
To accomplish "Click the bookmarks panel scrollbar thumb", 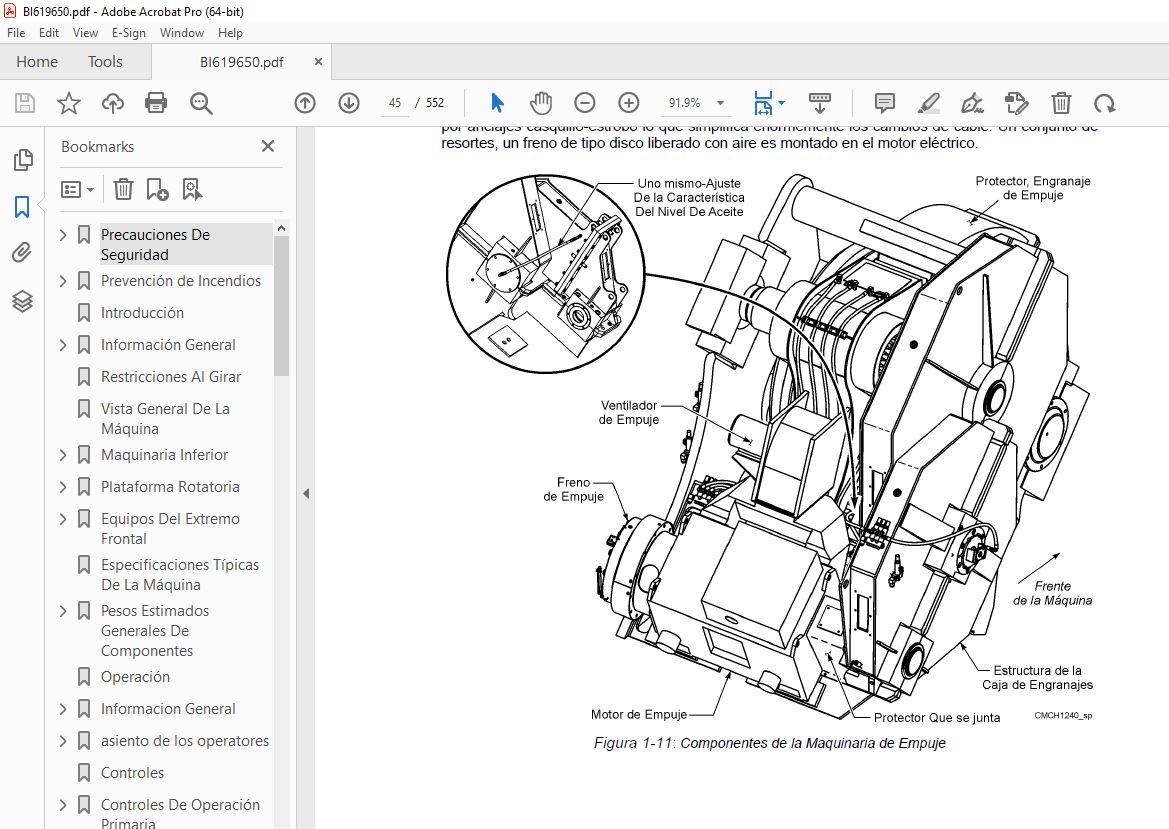I will coord(281,306).
